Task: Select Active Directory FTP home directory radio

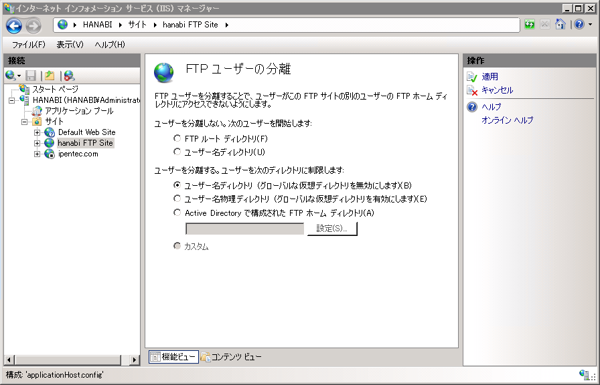Action: click(x=177, y=212)
